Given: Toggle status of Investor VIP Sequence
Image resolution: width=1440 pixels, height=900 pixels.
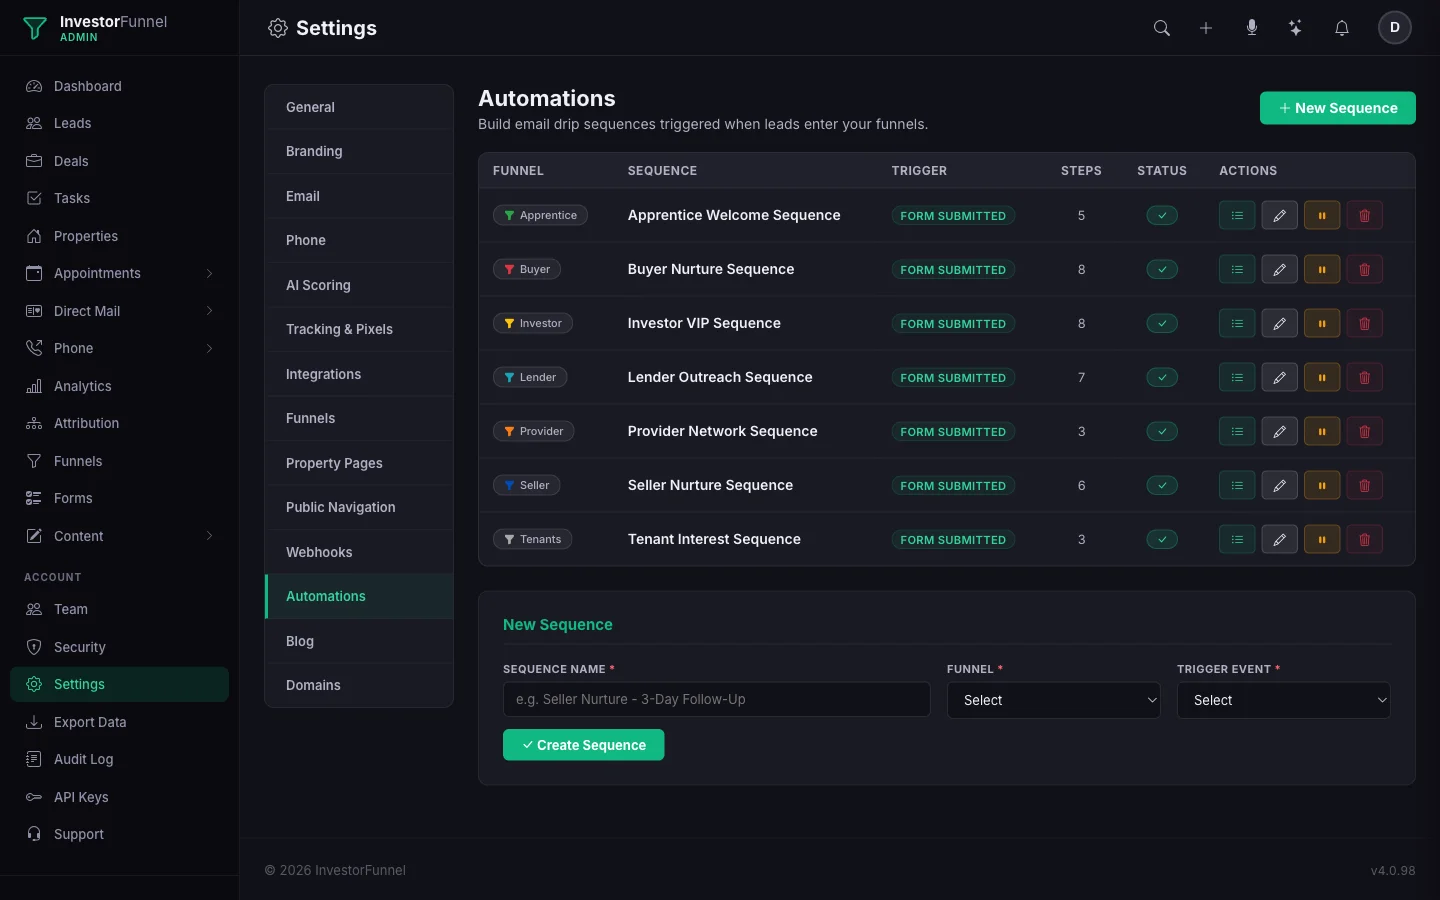Looking at the screenshot, I should point(1162,324).
